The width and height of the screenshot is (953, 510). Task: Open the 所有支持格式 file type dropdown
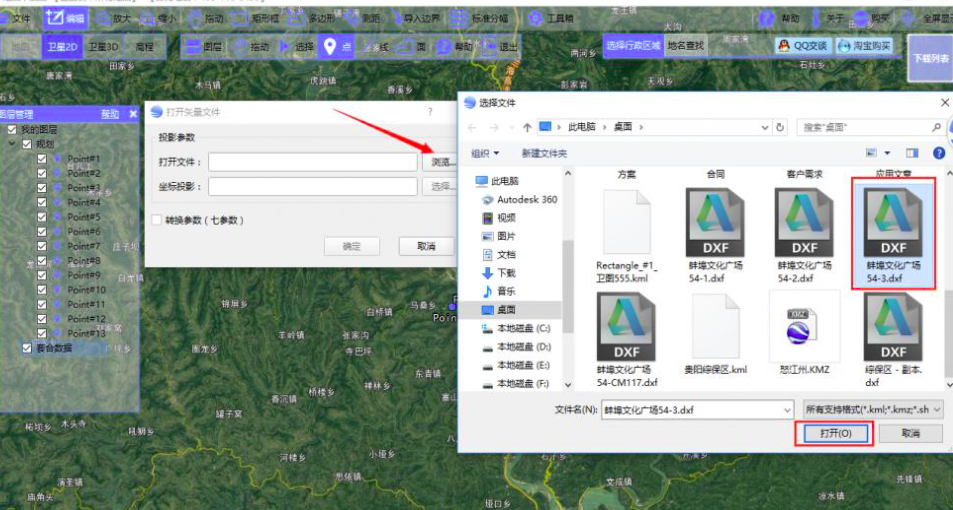[872, 410]
